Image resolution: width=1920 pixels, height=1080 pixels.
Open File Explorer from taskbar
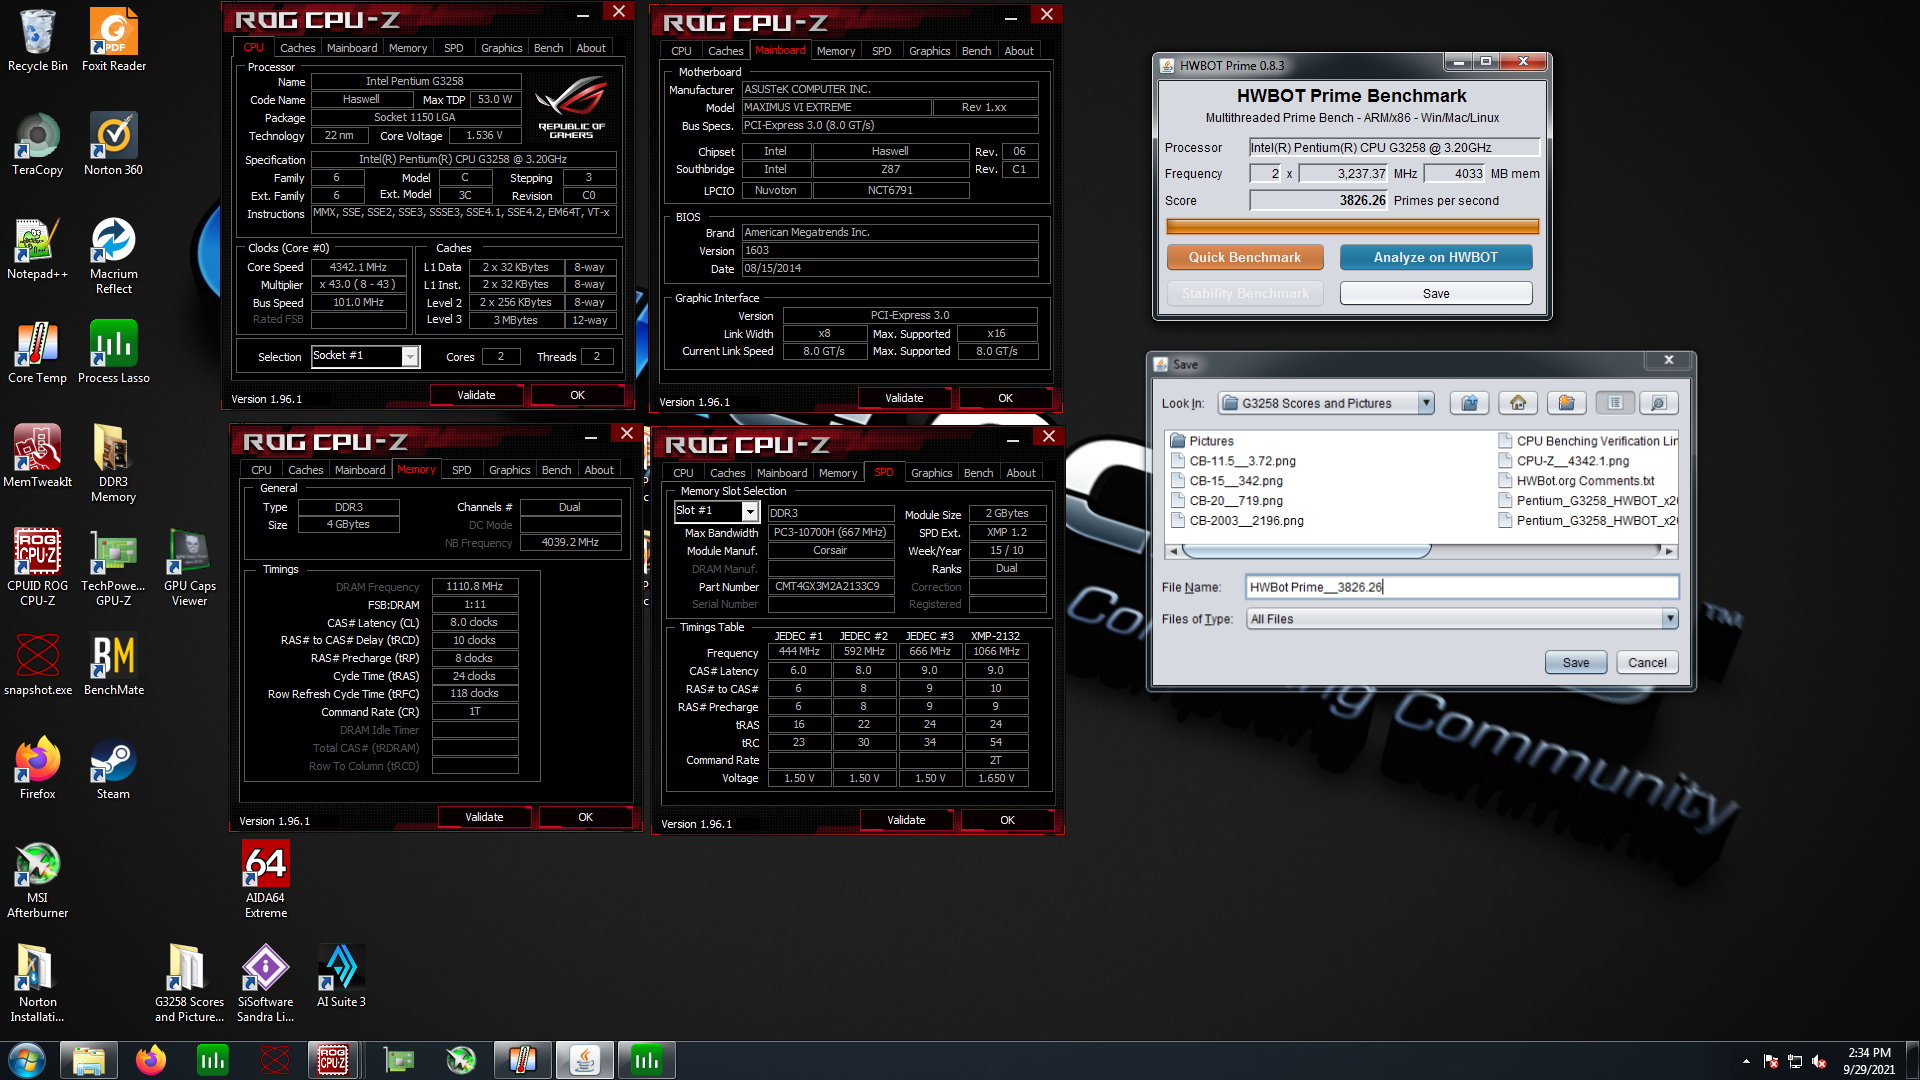point(89,1060)
